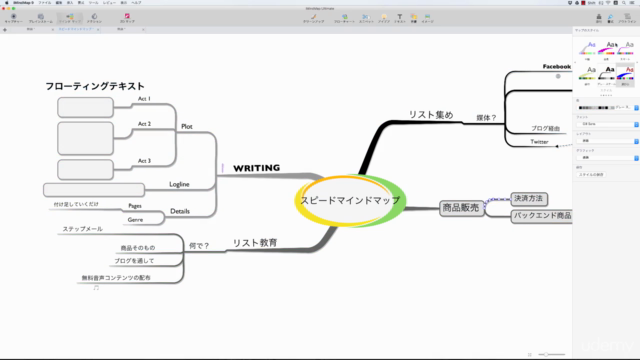Click the grayscale color palette strip
Image resolution: width=640 pixels, height=360 pixels.
[596, 108]
